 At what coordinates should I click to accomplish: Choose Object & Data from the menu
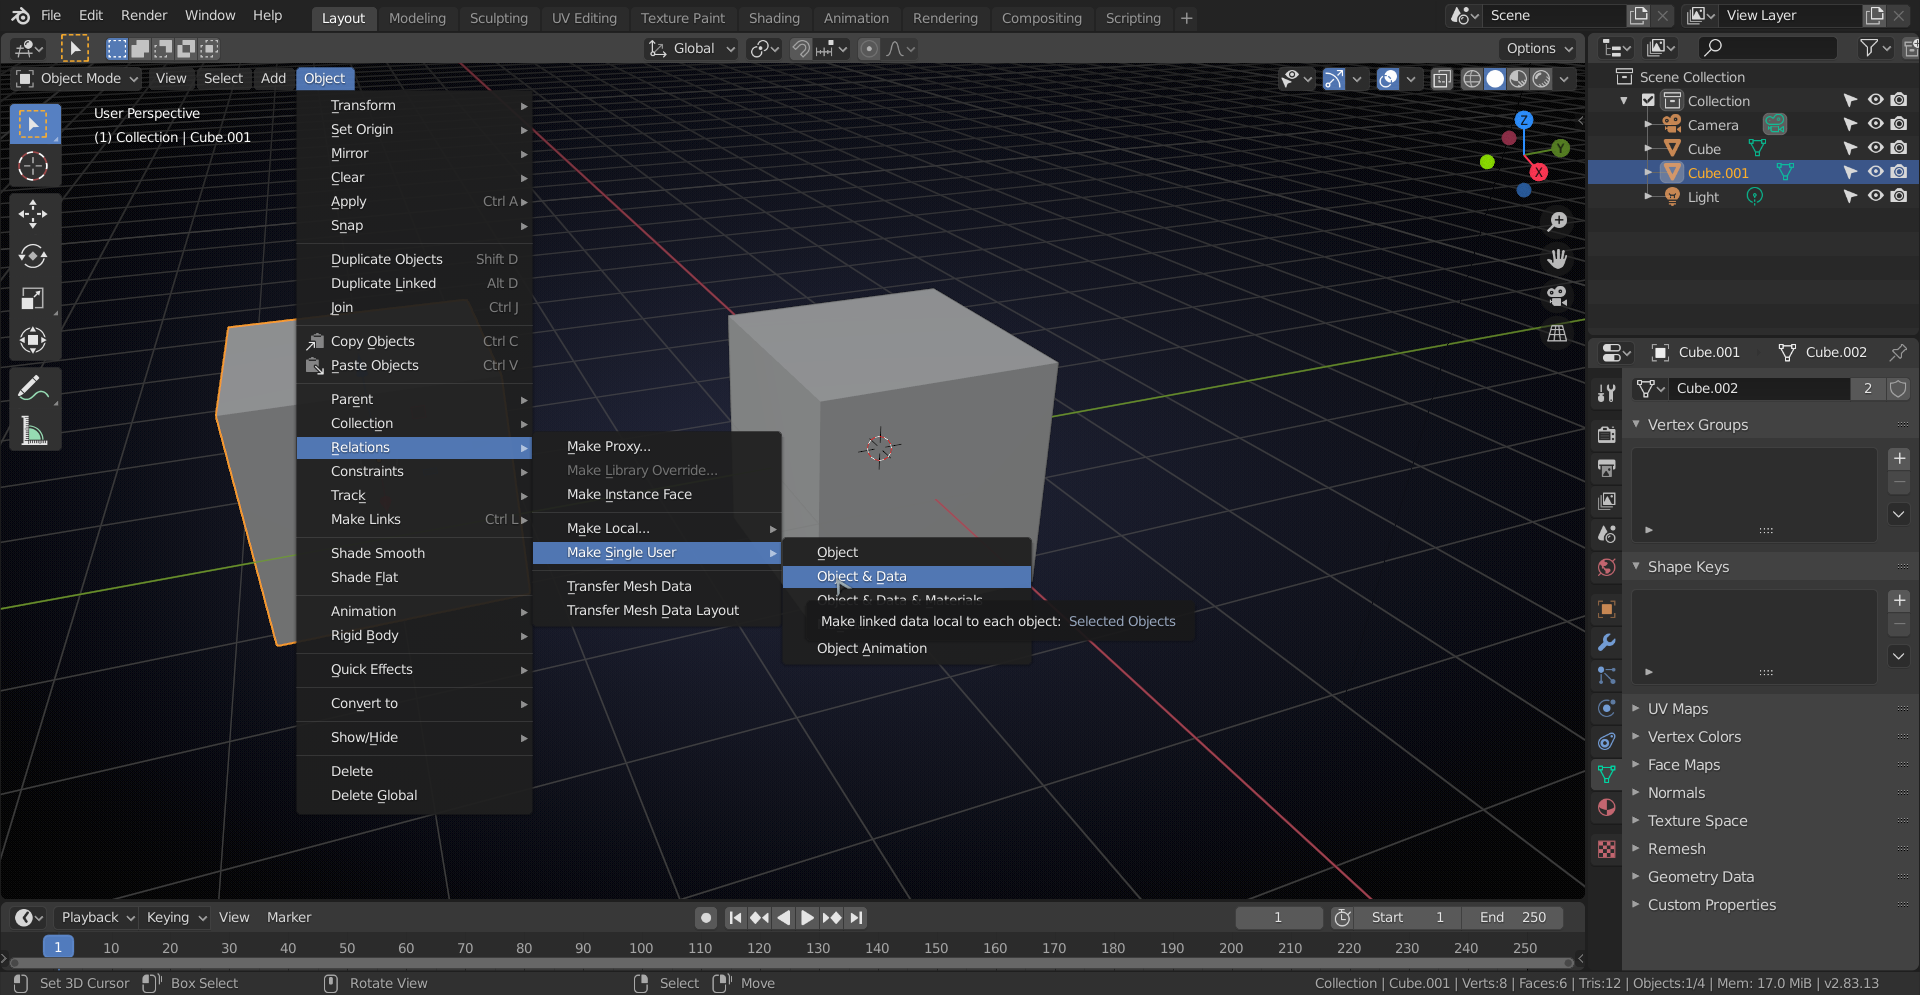pos(861,576)
